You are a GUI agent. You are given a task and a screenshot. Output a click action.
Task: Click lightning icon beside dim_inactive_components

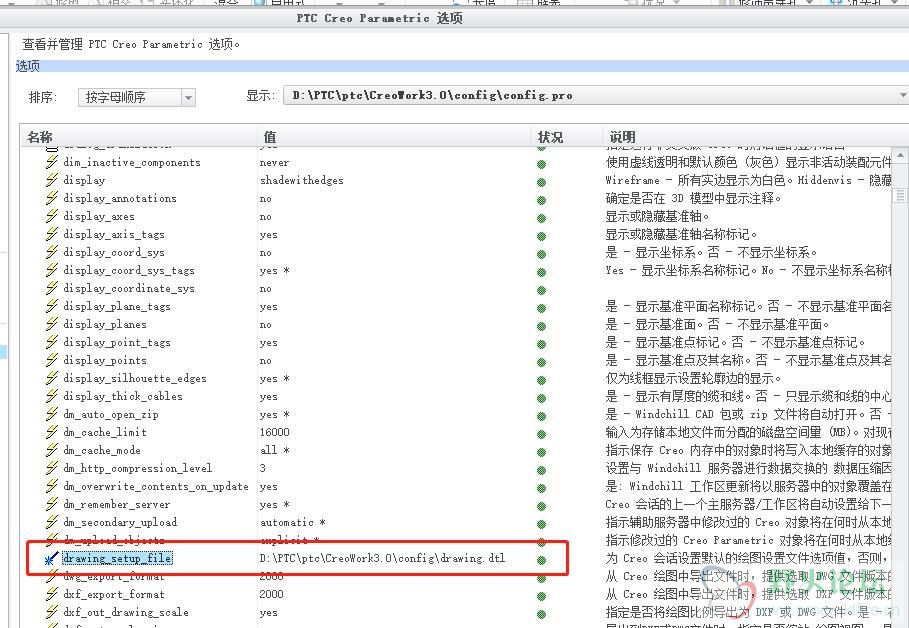[52, 162]
